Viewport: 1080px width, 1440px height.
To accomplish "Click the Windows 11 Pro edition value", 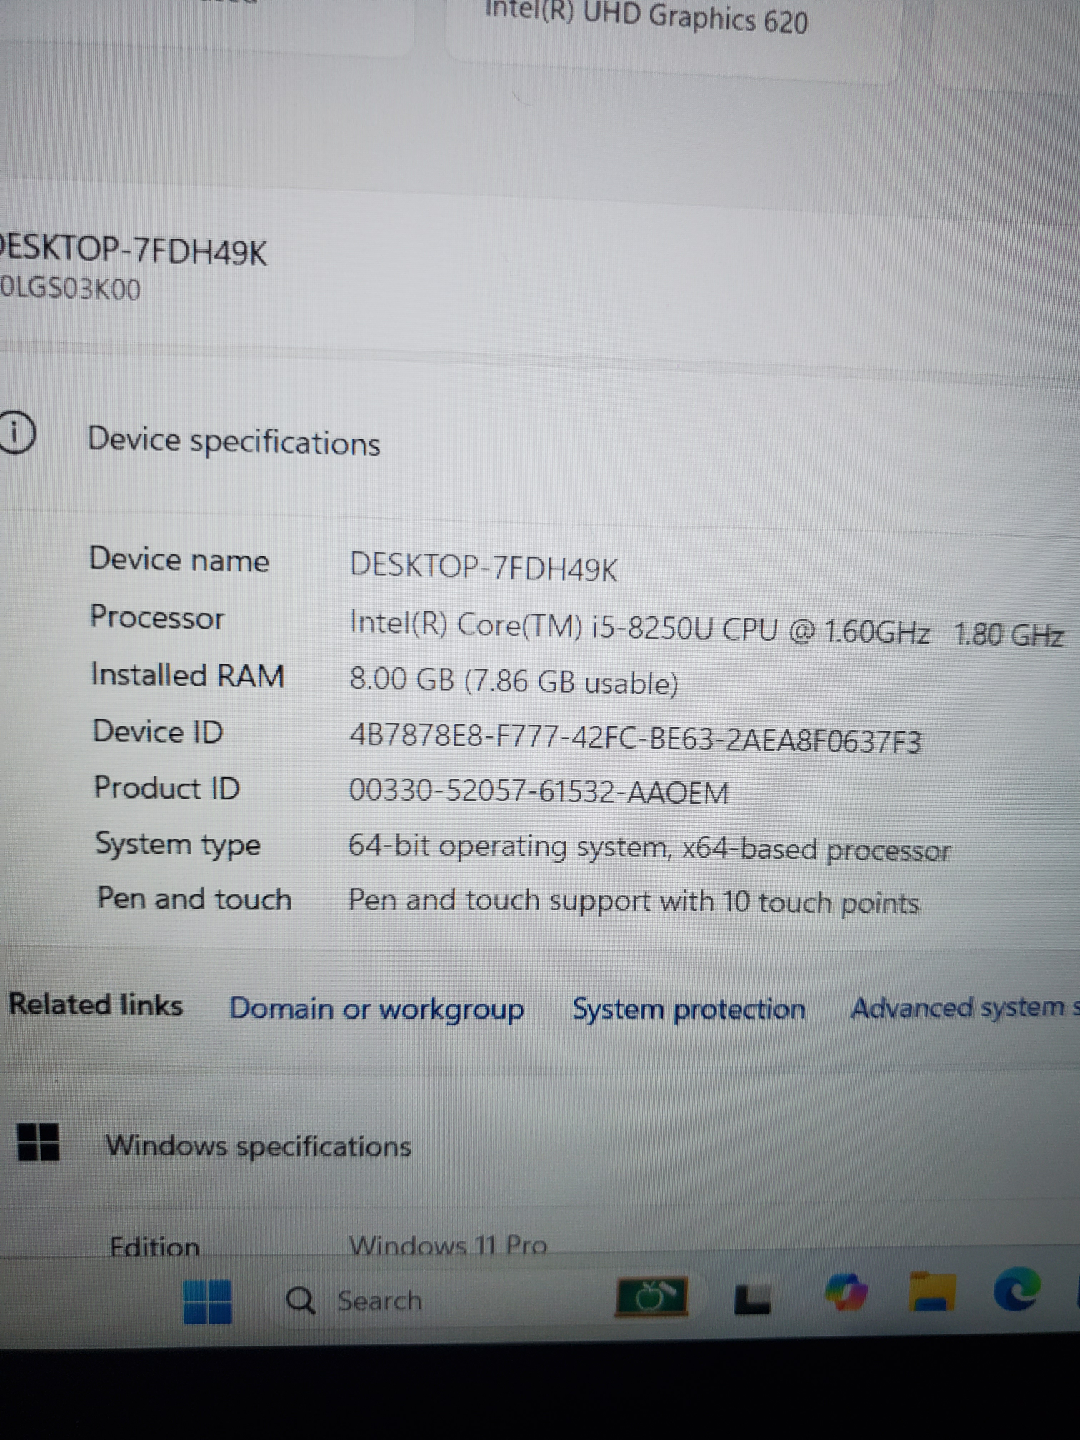I will pyautogui.click(x=447, y=1245).
